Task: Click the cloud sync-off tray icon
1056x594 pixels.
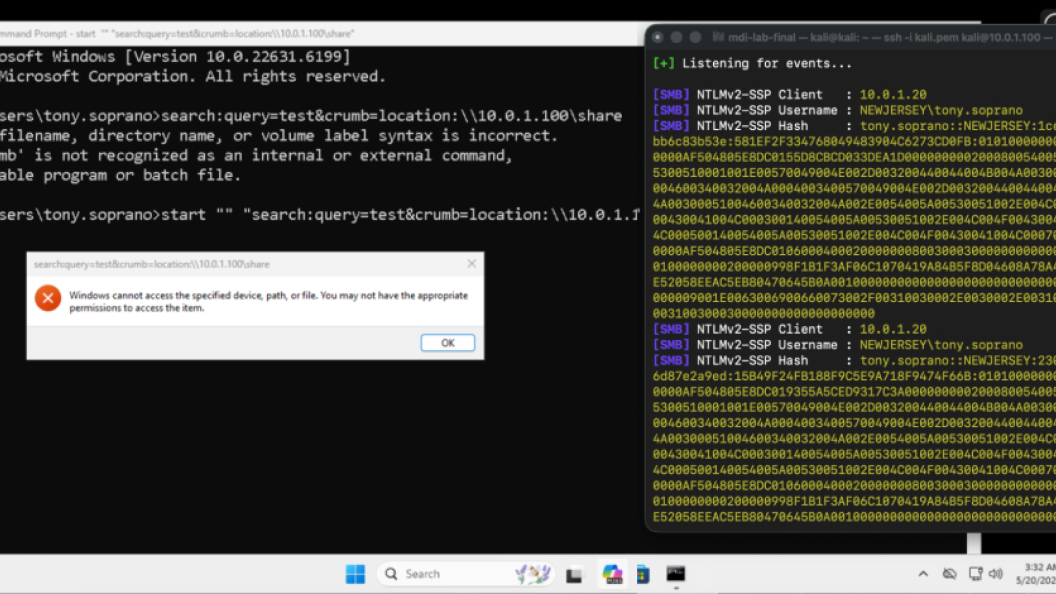Action: pos(950,574)
